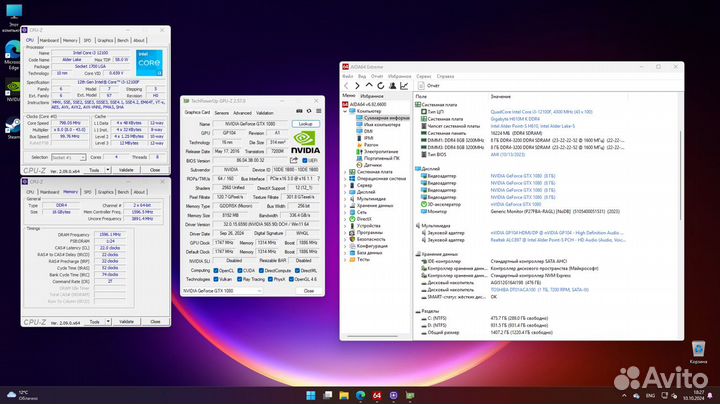720x404 pixels.
Task: Toggle the OpenGL 4.6 checkbox in GPU-Z
Action: click(x=291, y=279)
